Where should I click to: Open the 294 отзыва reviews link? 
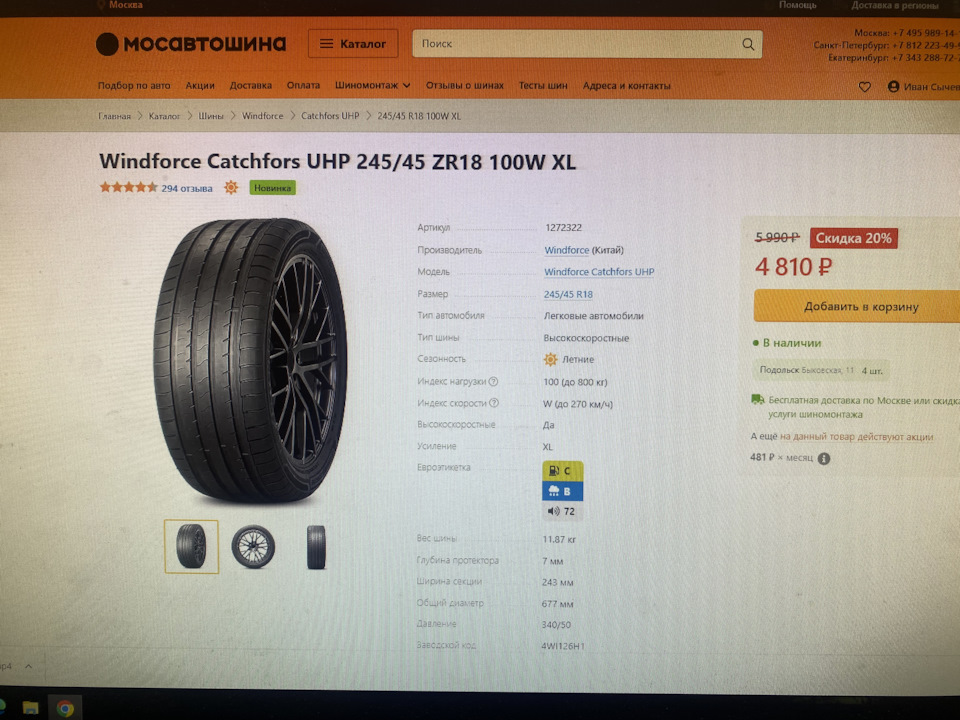tap(187, 188)
